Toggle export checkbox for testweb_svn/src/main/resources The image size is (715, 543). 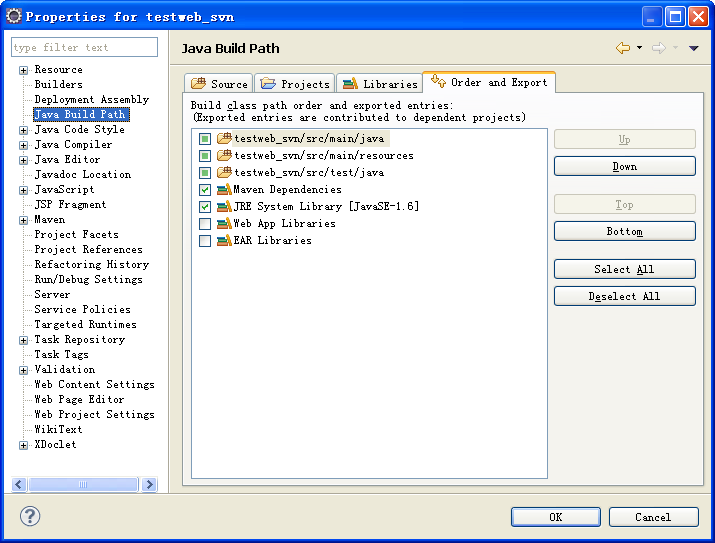point(205,156)
